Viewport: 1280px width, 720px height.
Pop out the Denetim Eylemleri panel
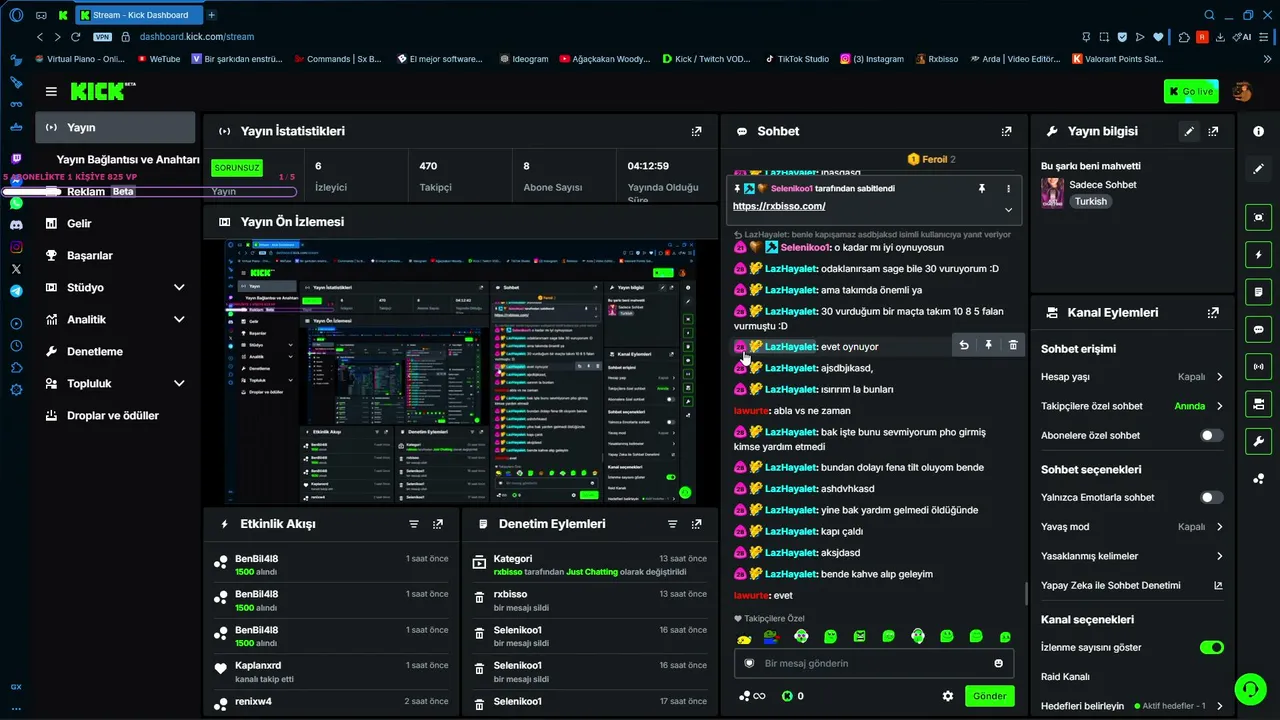[x=697, y=524]
